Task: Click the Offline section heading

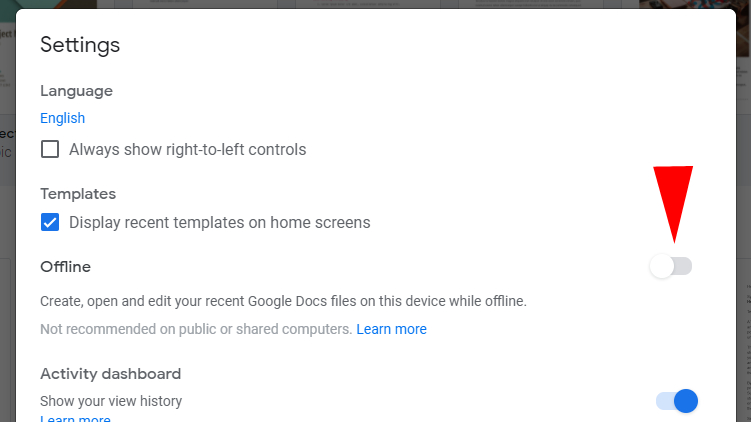Action: [x=65, y=267]
